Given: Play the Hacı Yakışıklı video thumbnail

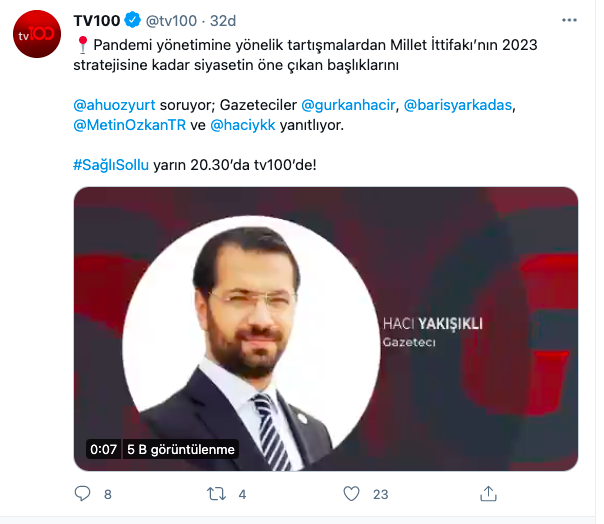Looking at the screenshot, I should [x=326, y=329].
